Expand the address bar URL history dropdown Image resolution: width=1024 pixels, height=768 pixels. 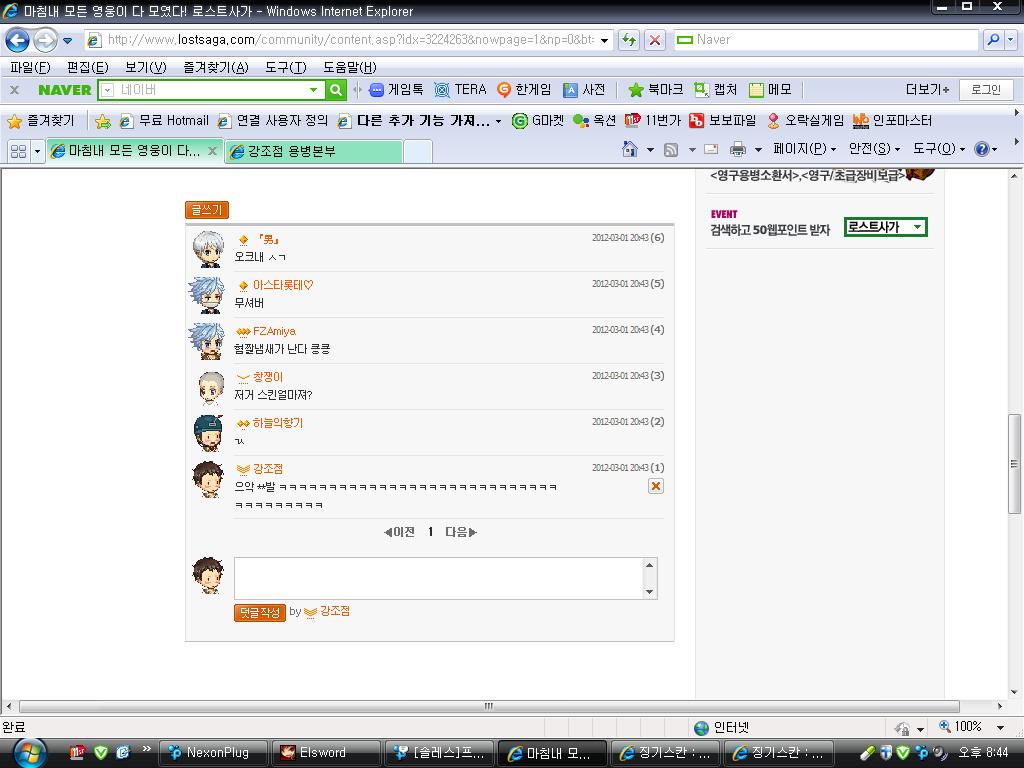click(605, 40)
